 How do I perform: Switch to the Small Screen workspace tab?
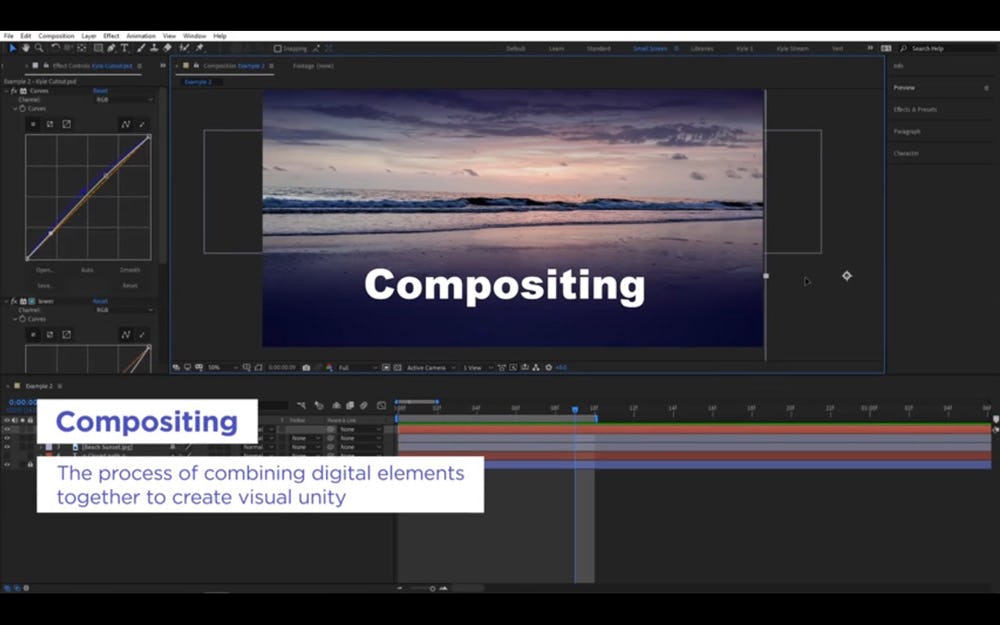649,48
